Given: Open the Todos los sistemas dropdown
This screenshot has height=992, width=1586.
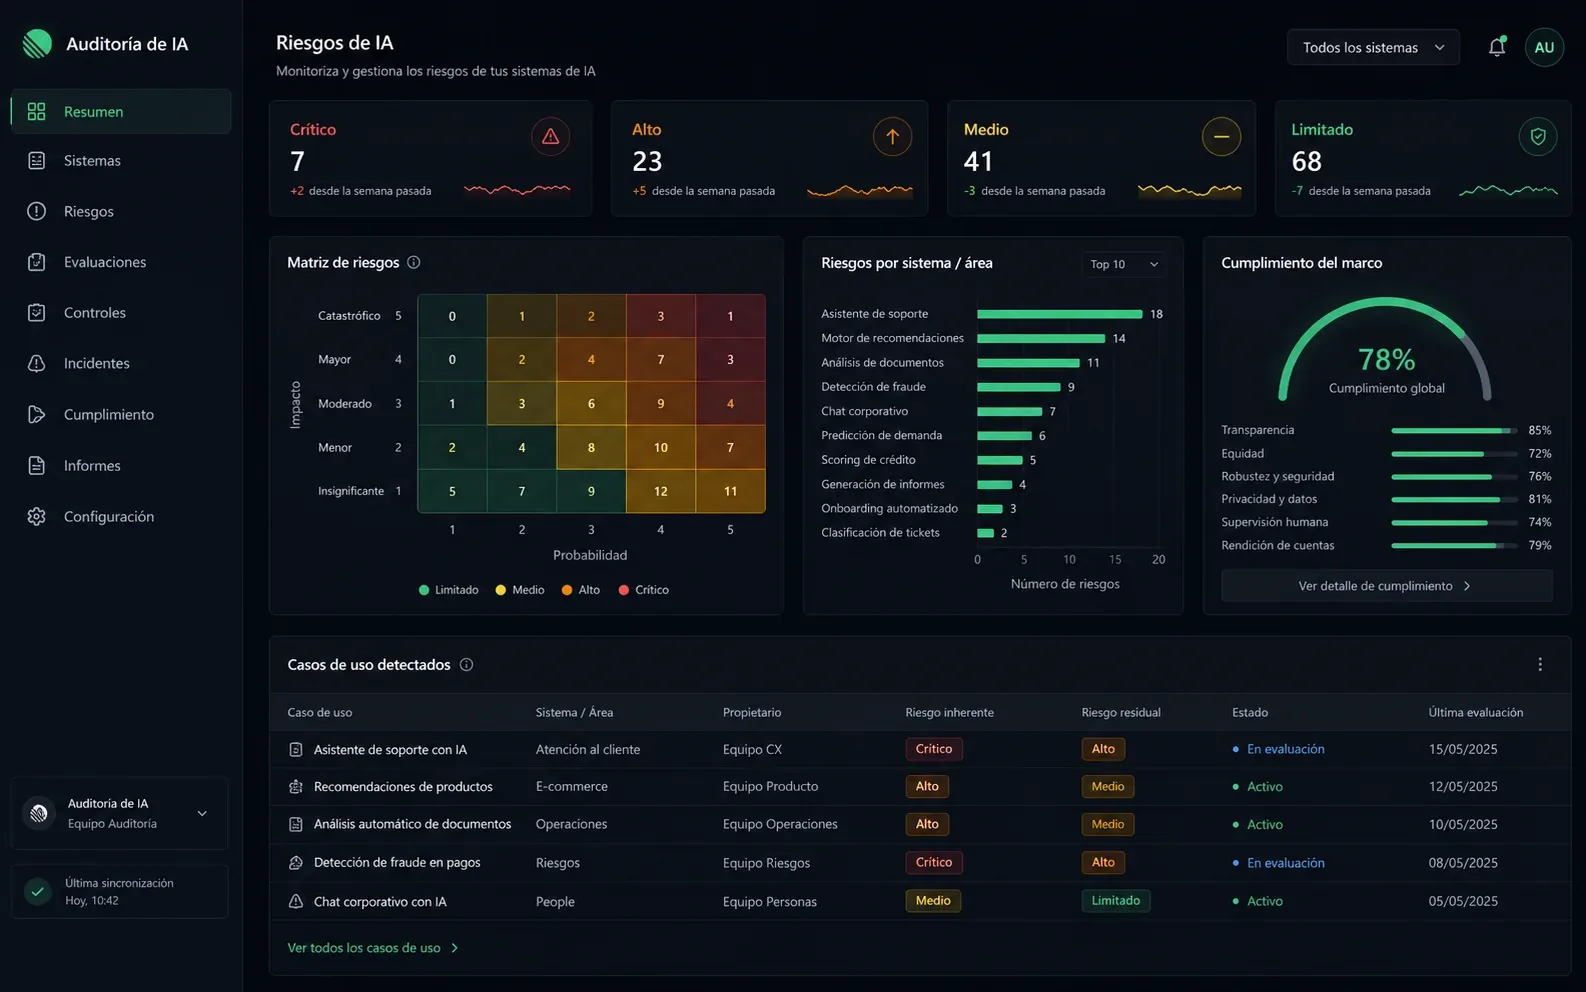Looking at the screenshot, I should [x=1373, y=47].
